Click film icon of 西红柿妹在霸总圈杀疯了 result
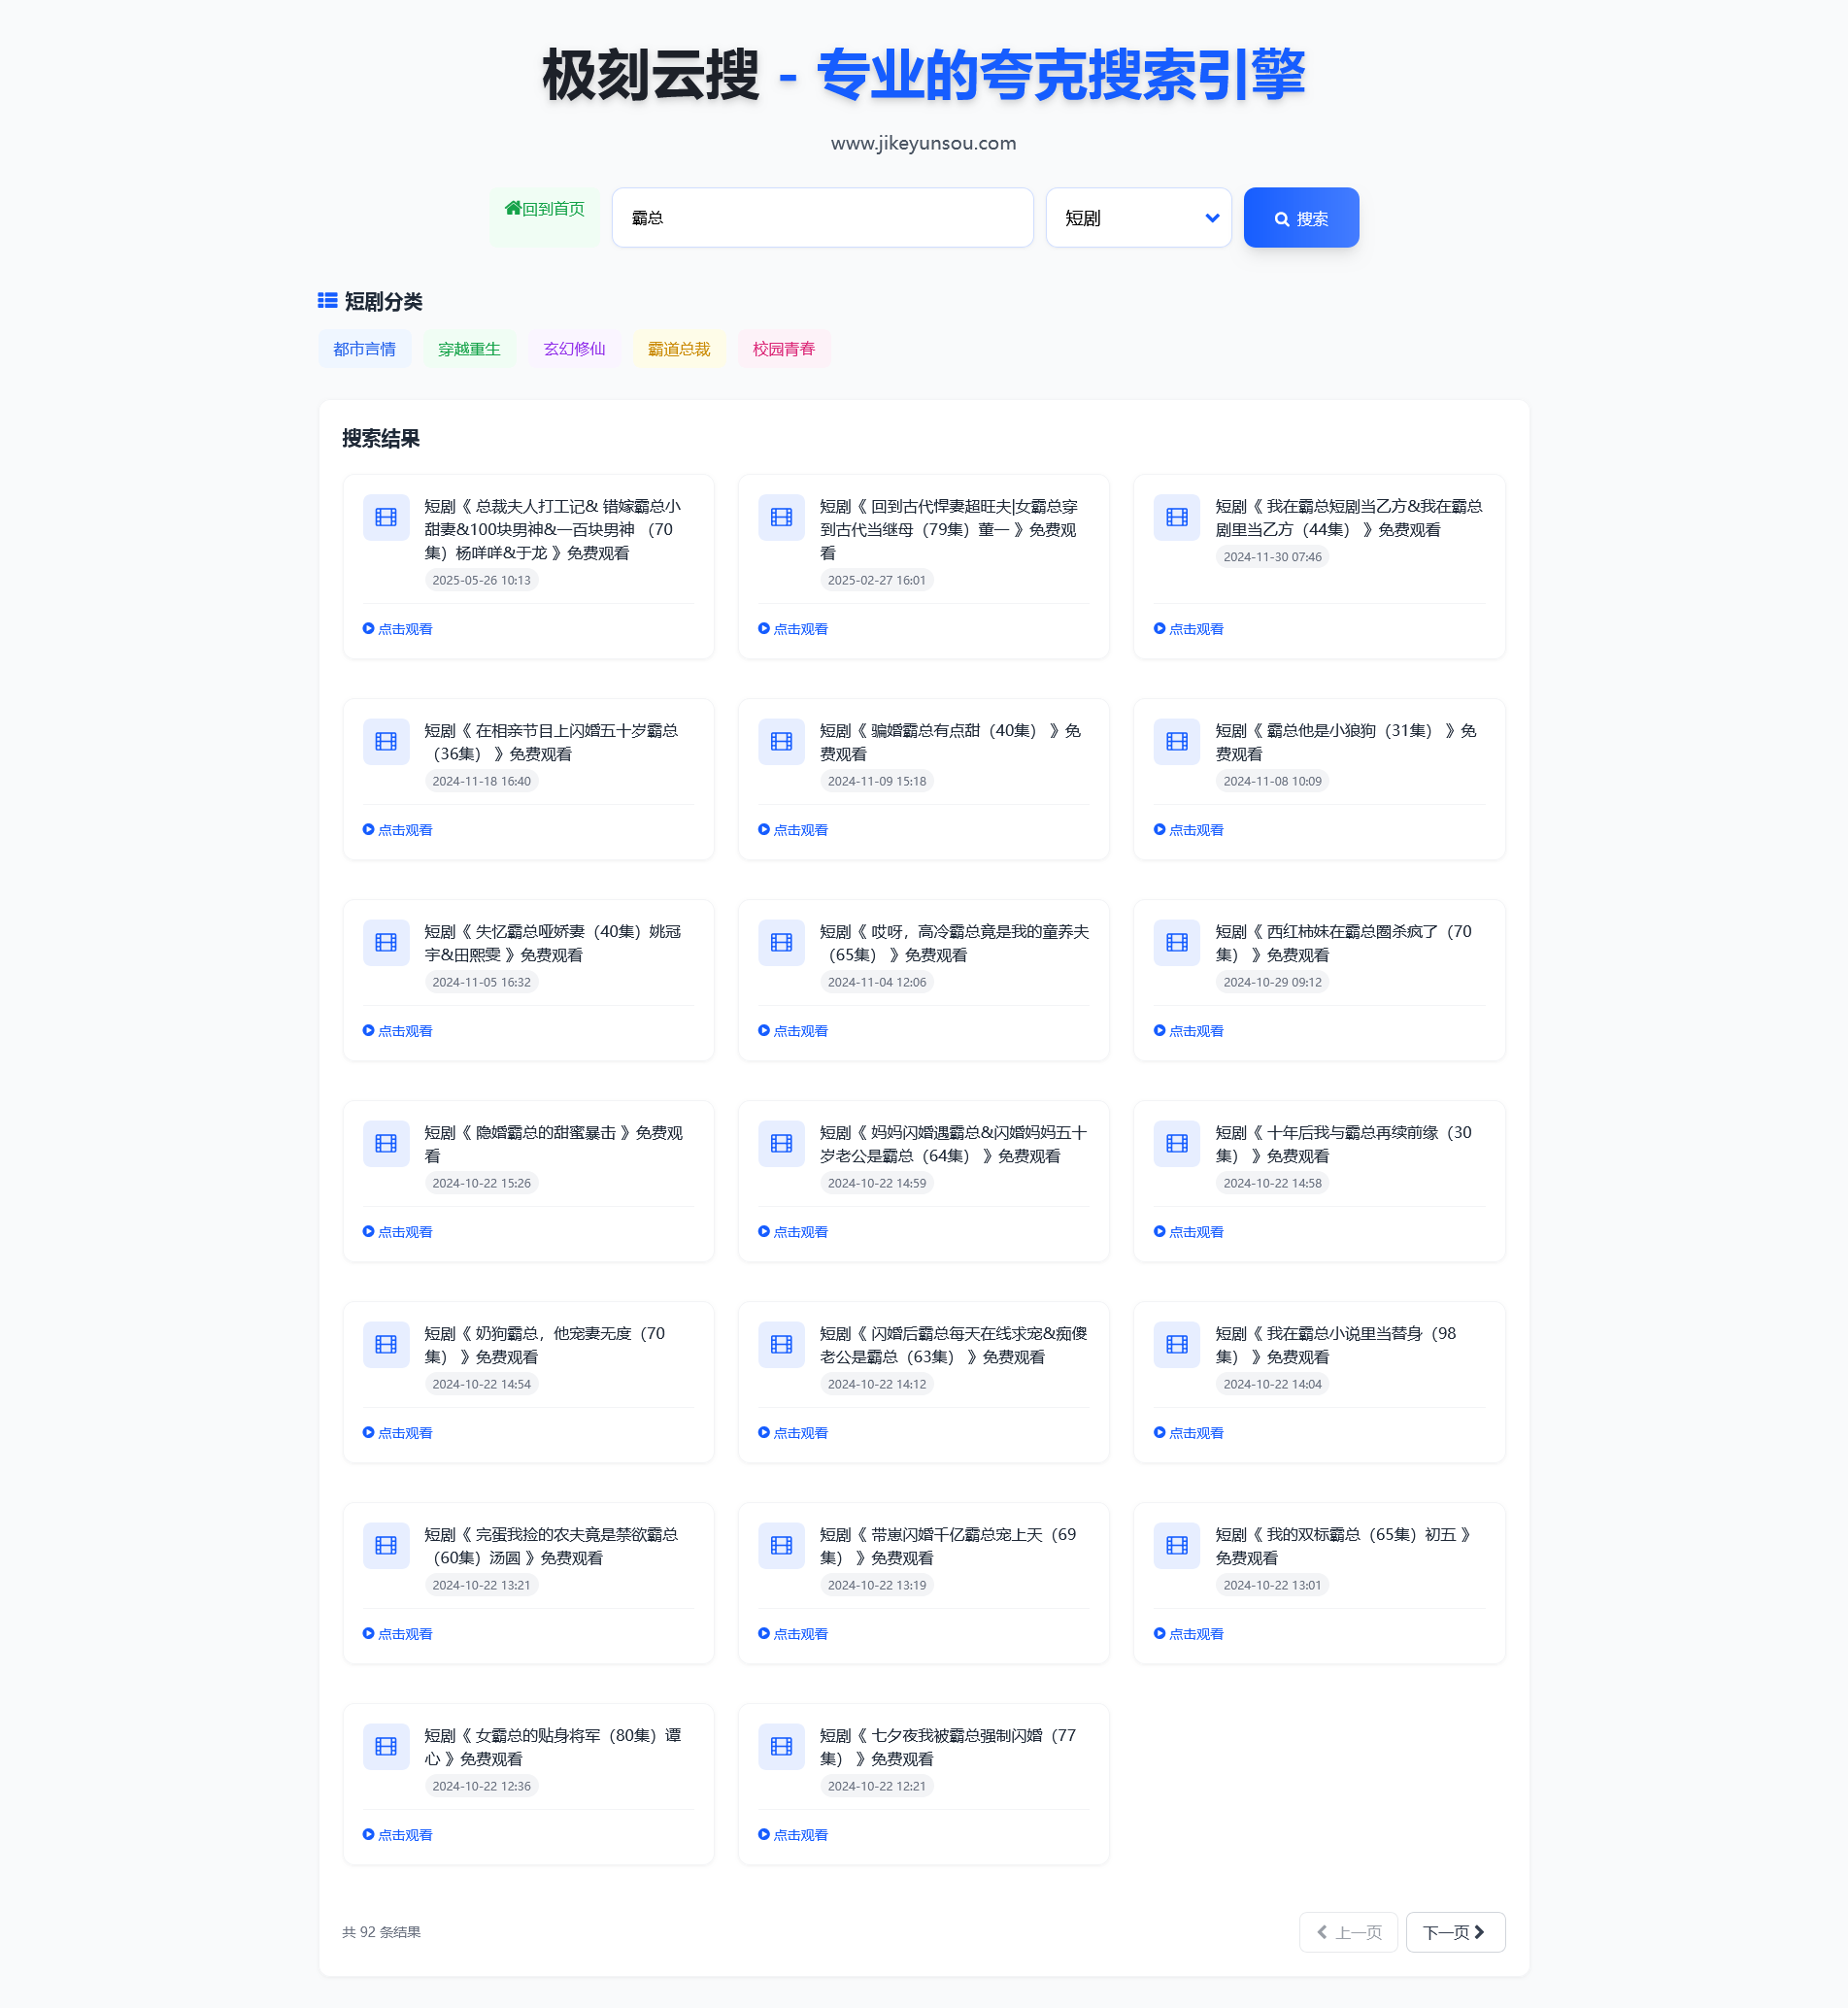 coord(1177,942)
